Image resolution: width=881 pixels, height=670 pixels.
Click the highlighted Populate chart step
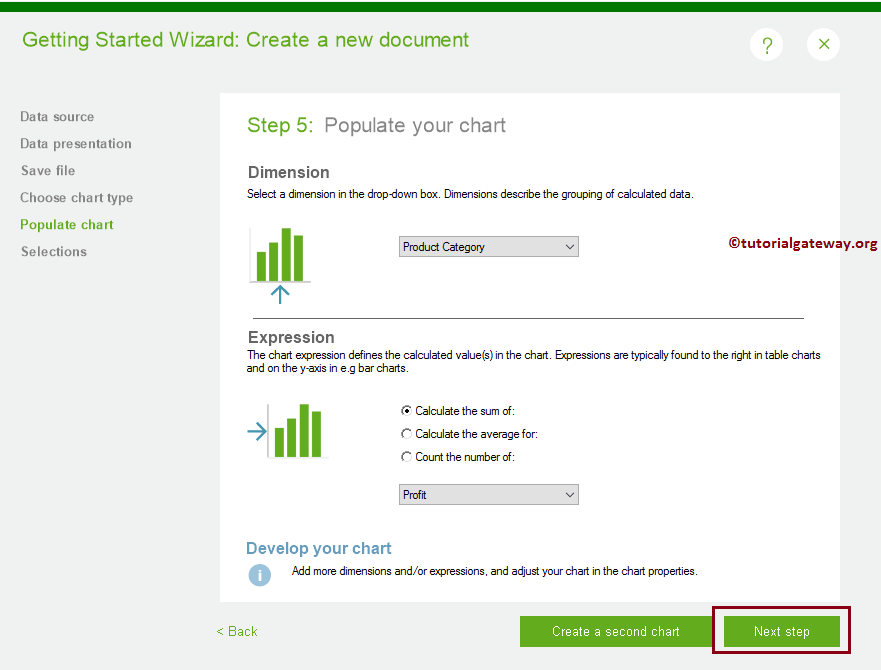tap(66, 224)
